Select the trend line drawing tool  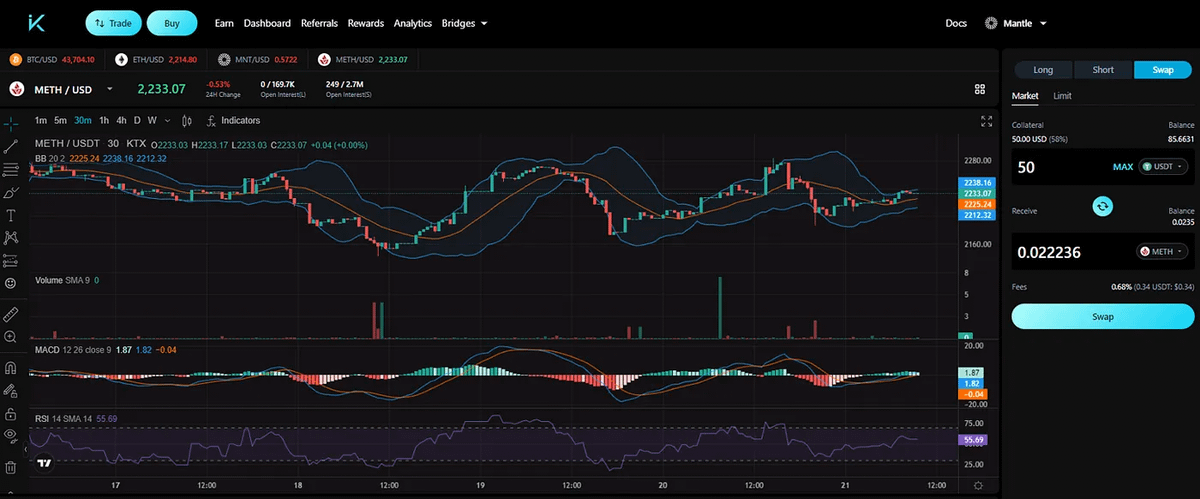[x=11, y=146]
